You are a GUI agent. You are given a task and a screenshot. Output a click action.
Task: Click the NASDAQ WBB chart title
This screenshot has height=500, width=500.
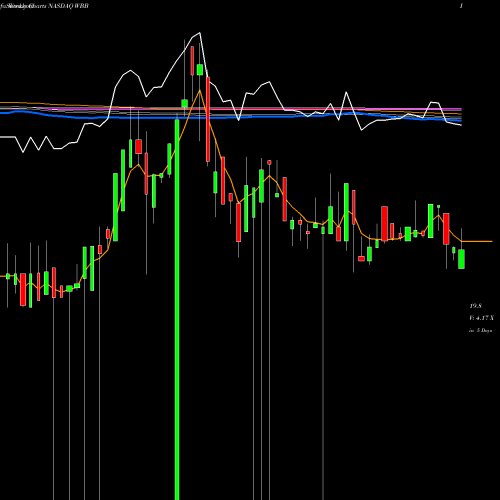(45, 6)
